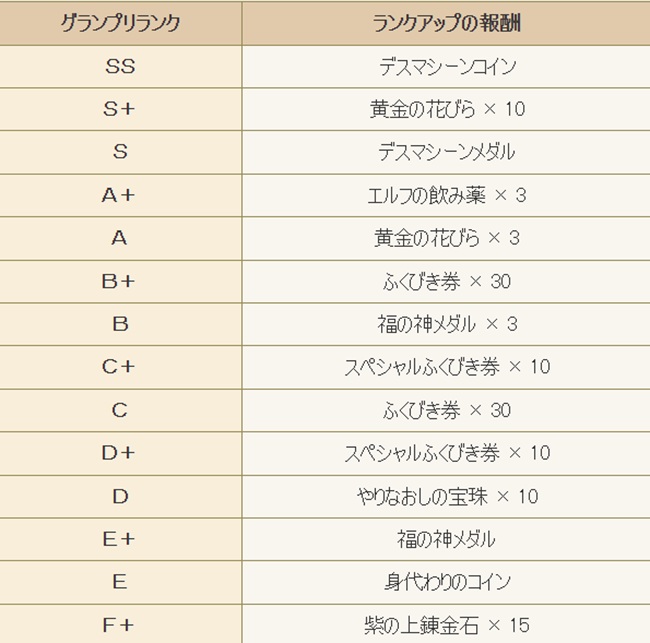Click the デスマシーンコイン reward cell
The image size is (650, 643).
[x=446, y=67]
